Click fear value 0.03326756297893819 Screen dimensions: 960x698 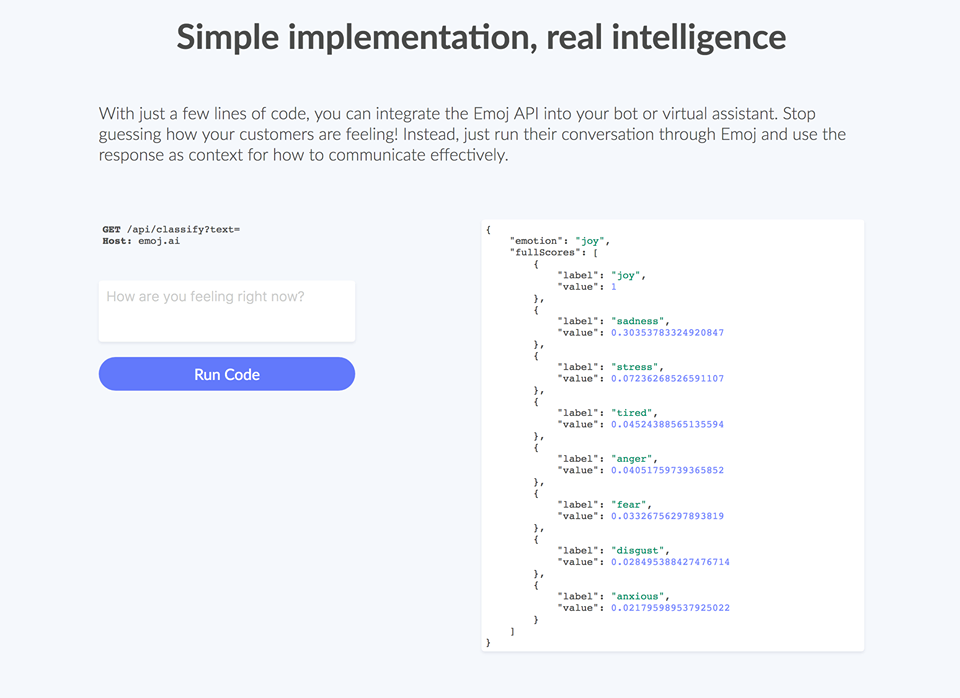[x=667, y=517]
